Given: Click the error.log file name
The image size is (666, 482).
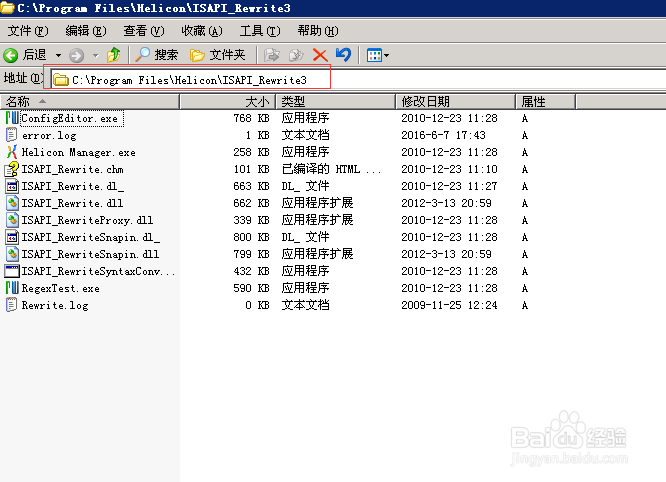Looking at the screenshot, I should [49, 135].
